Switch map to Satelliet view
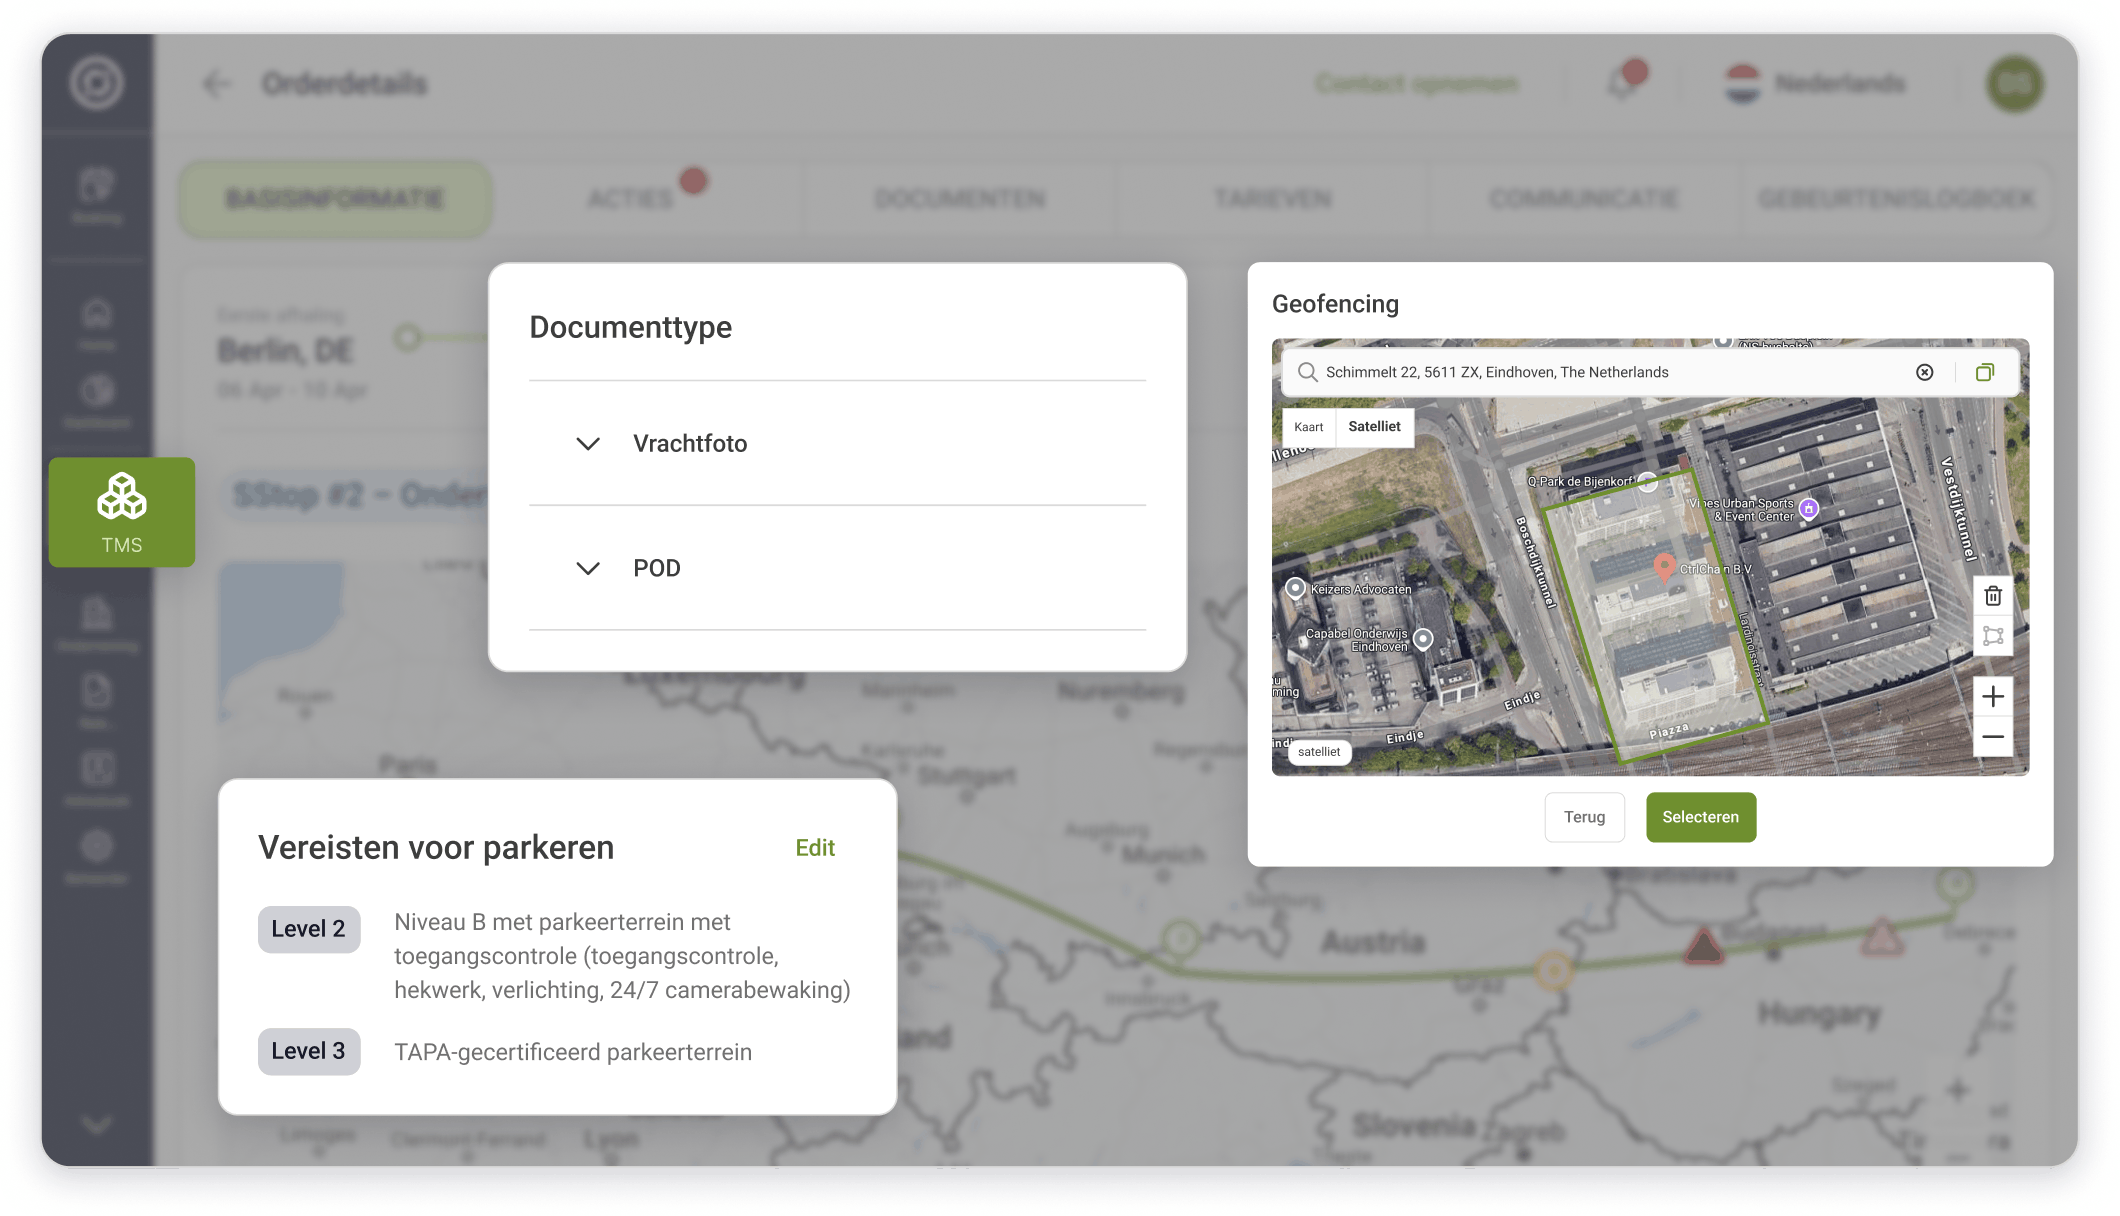The width and height of the screenshot is (2120, 1216). (x=1374, y=427)
